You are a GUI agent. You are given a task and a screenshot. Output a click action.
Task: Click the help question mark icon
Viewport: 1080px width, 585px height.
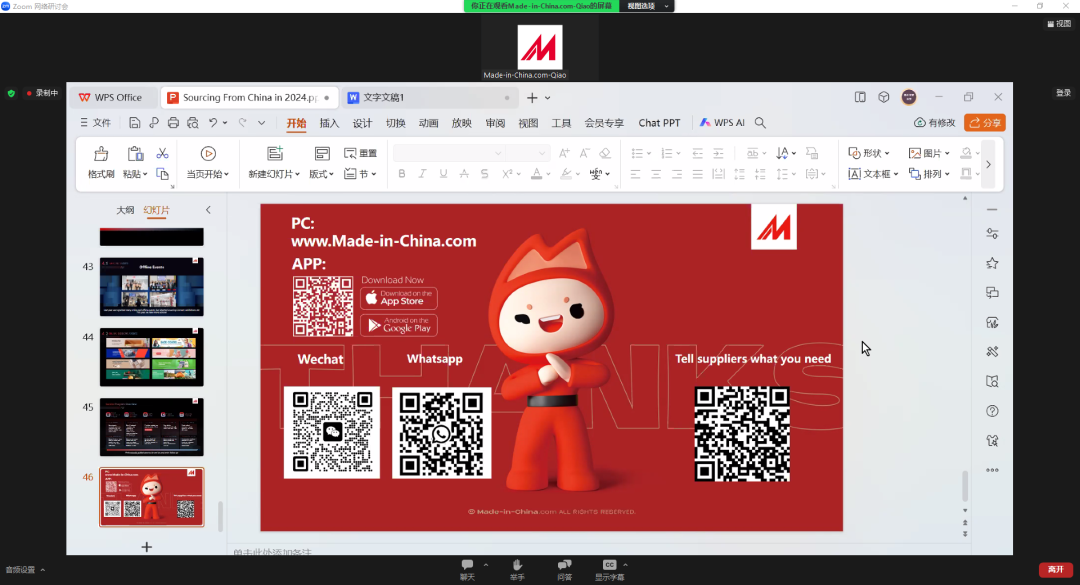992,411
